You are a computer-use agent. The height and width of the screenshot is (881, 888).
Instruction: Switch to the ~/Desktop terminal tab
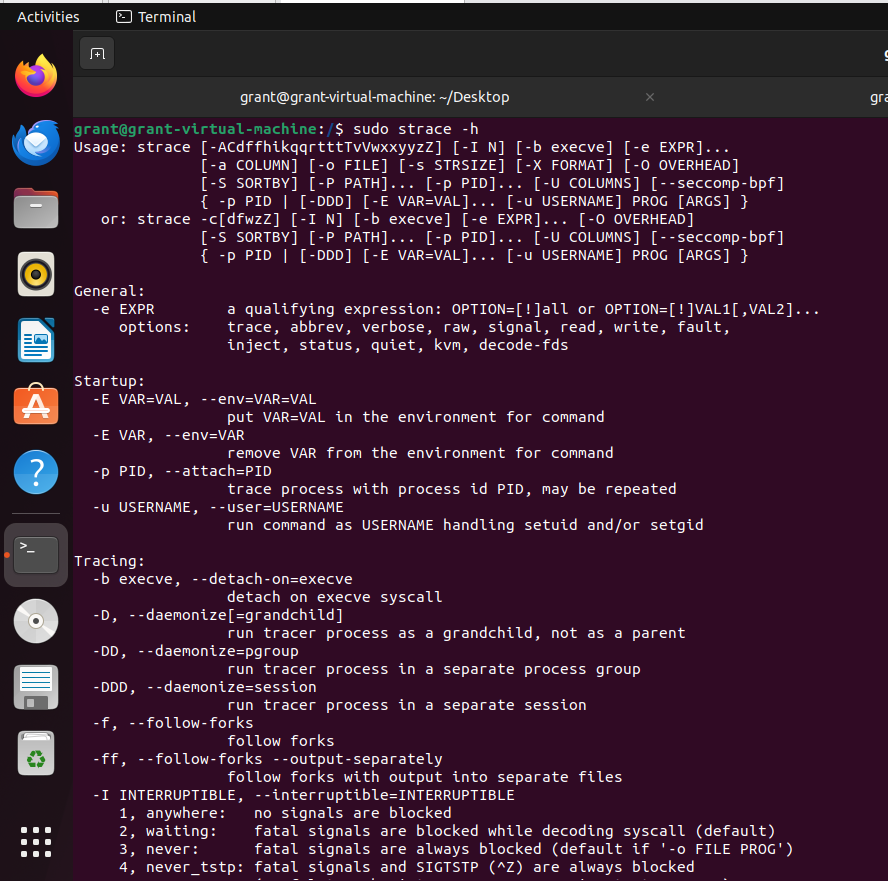(x=374, y=97)
